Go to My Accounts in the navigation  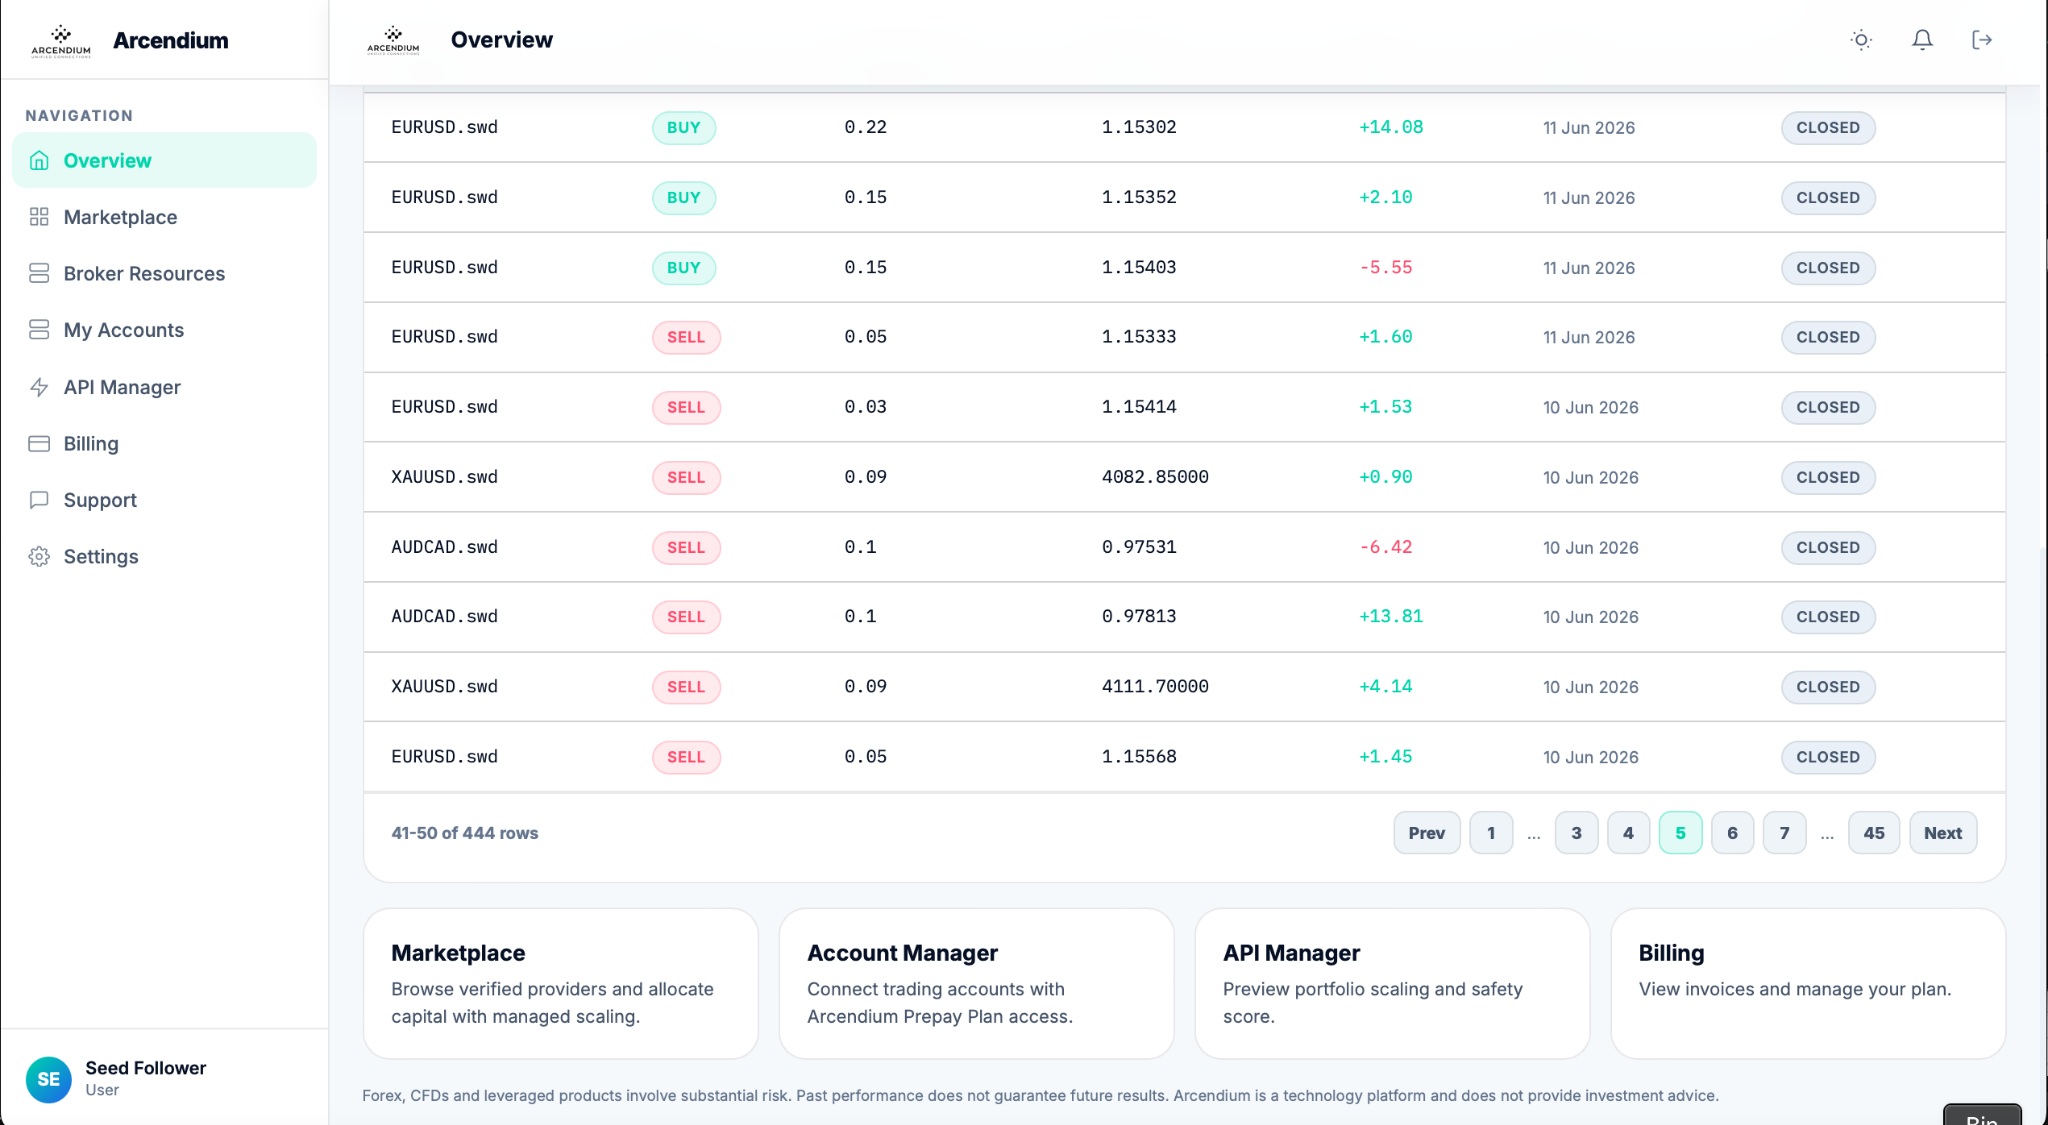164,330
